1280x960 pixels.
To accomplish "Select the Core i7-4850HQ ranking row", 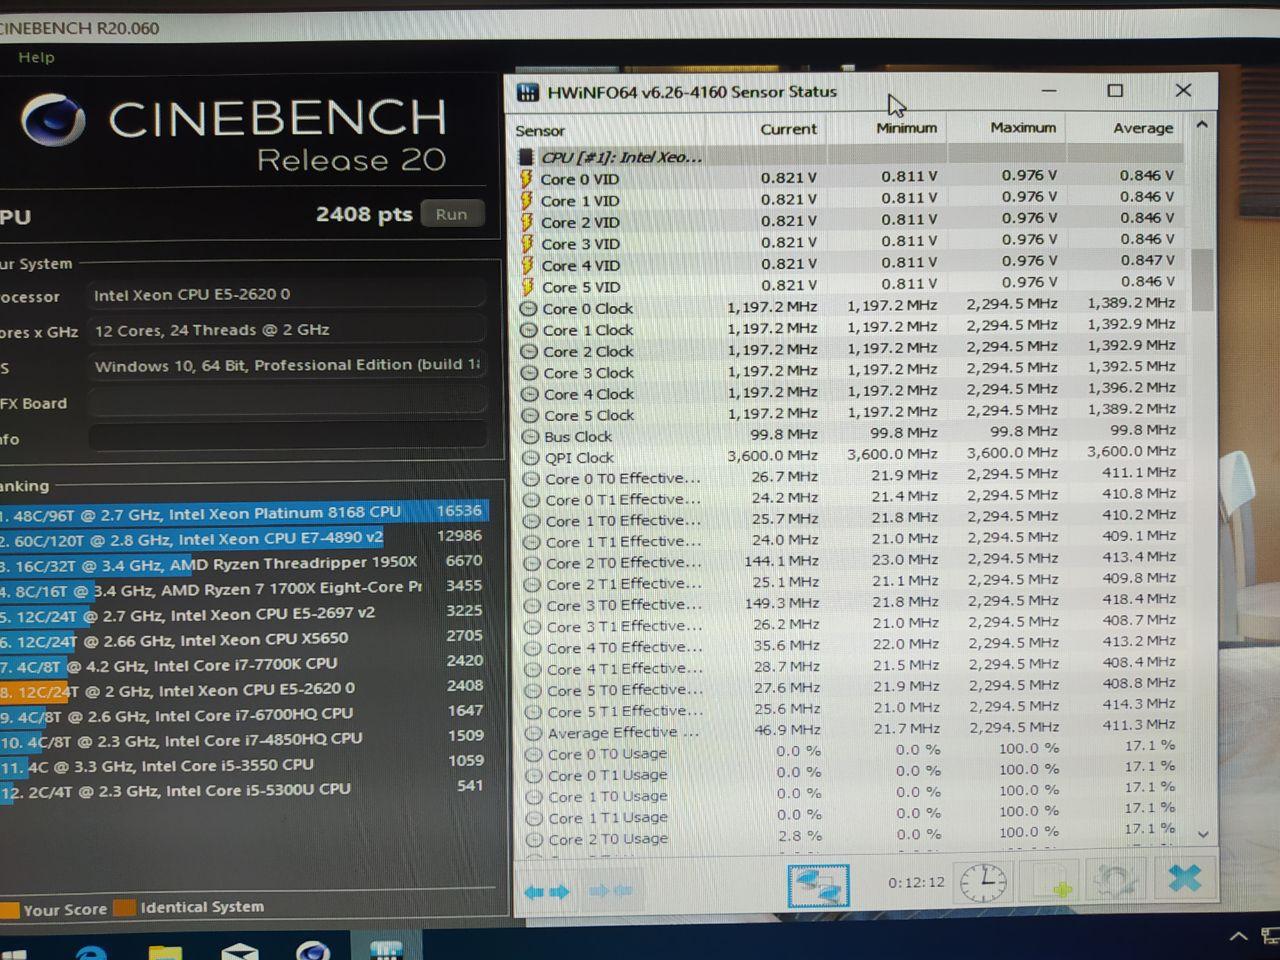I will (244, 740).
